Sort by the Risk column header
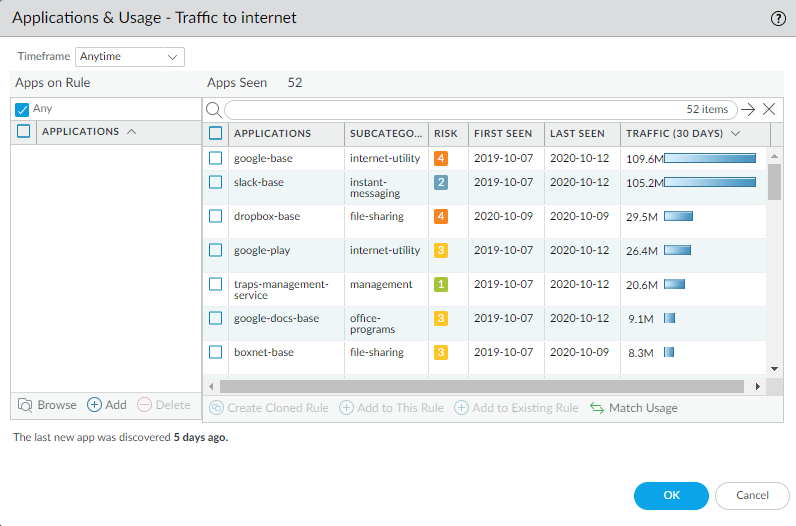The height and width of the screenshot is (526, 796). click(x=445, y=133)
